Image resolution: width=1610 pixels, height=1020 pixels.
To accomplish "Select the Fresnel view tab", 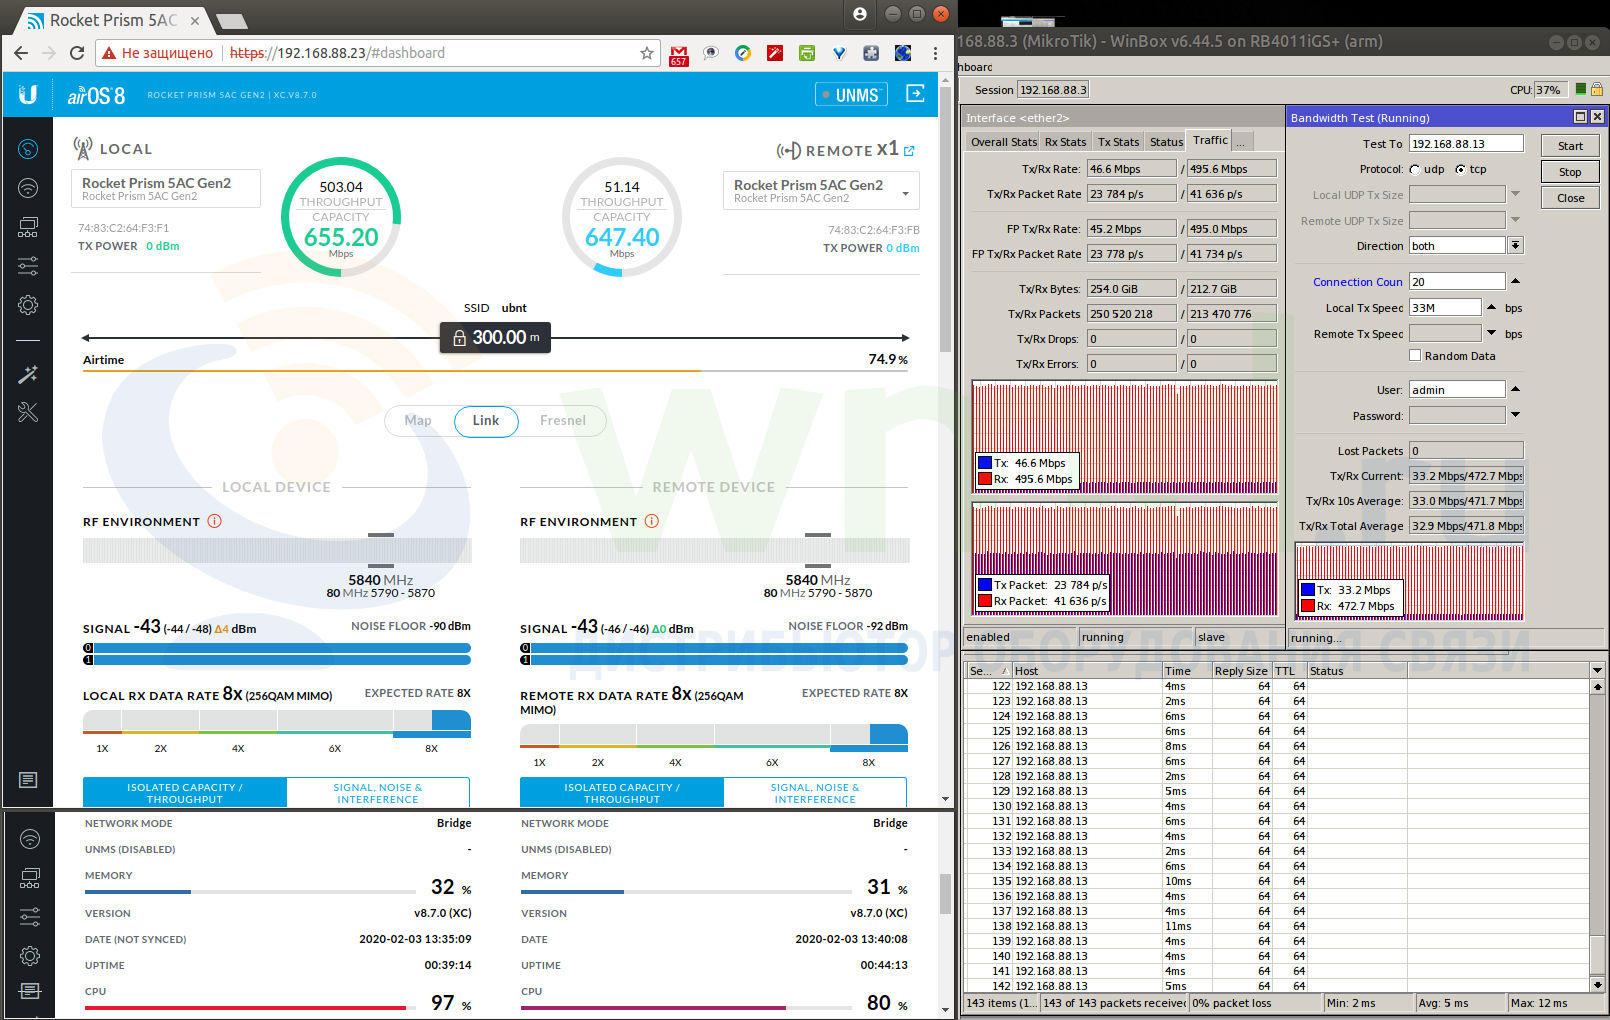I will (x=563, y=421).
